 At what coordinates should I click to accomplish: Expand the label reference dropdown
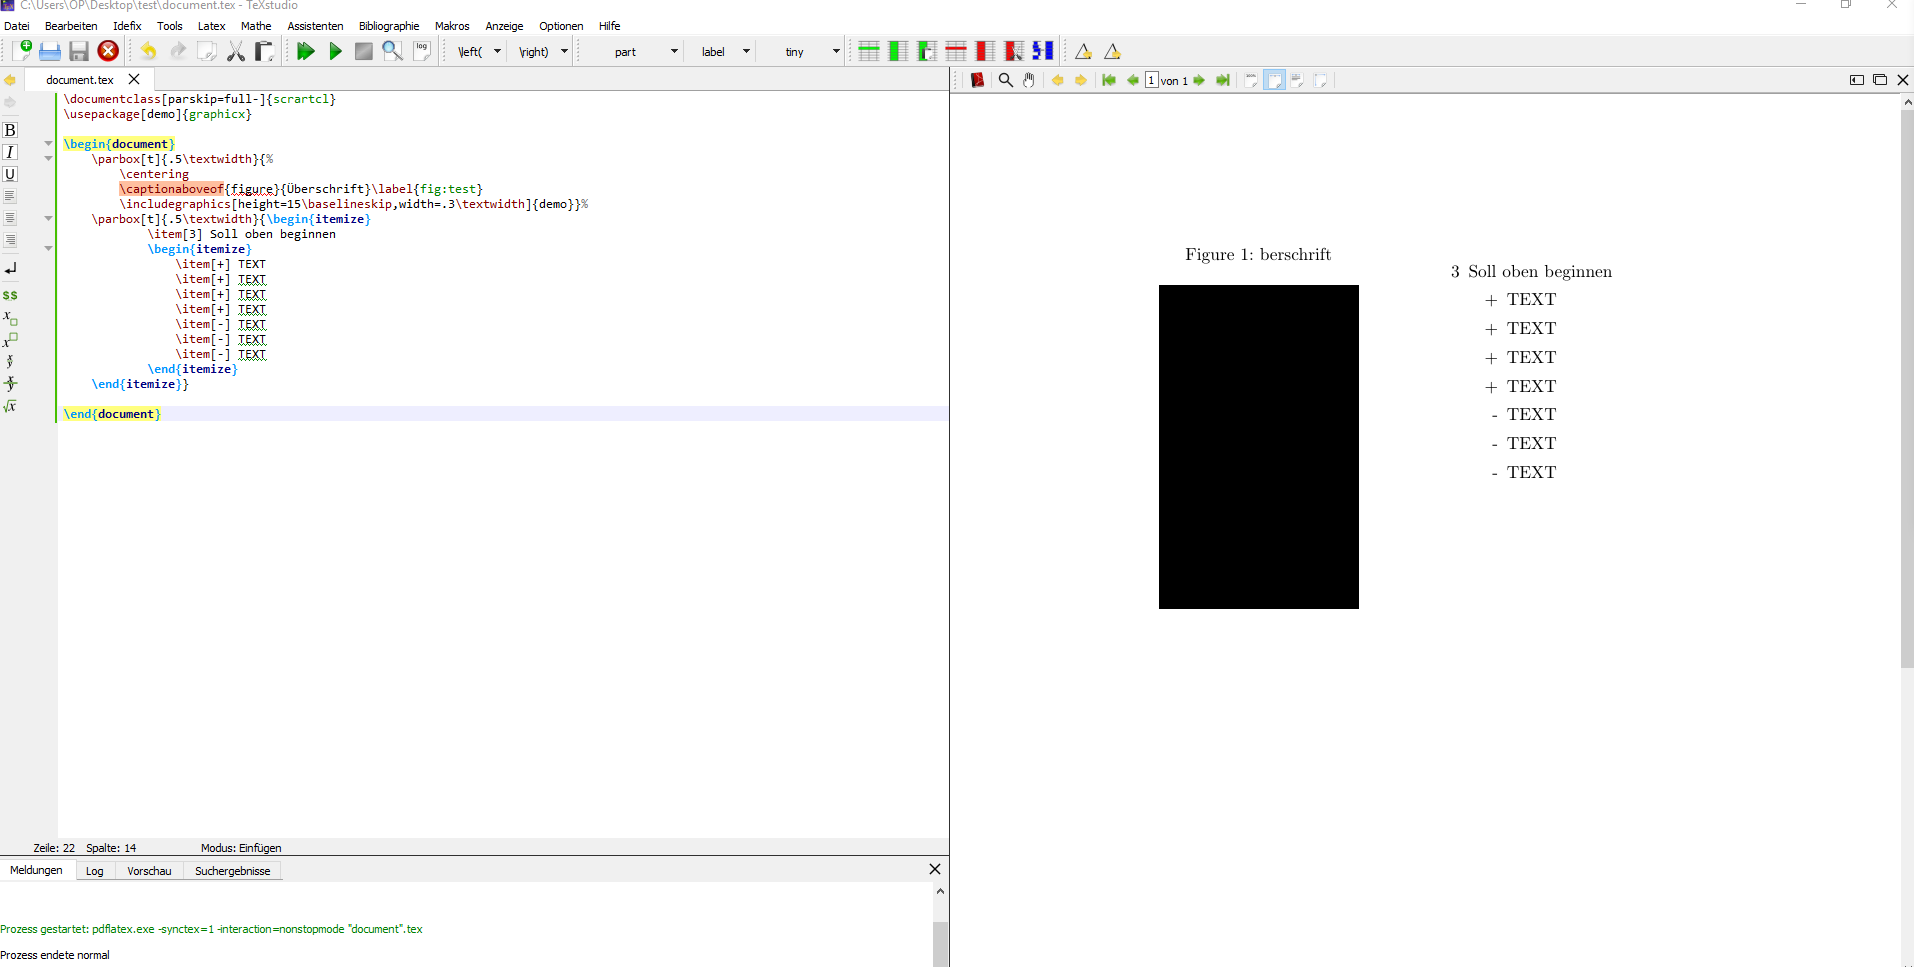[746, 51]
